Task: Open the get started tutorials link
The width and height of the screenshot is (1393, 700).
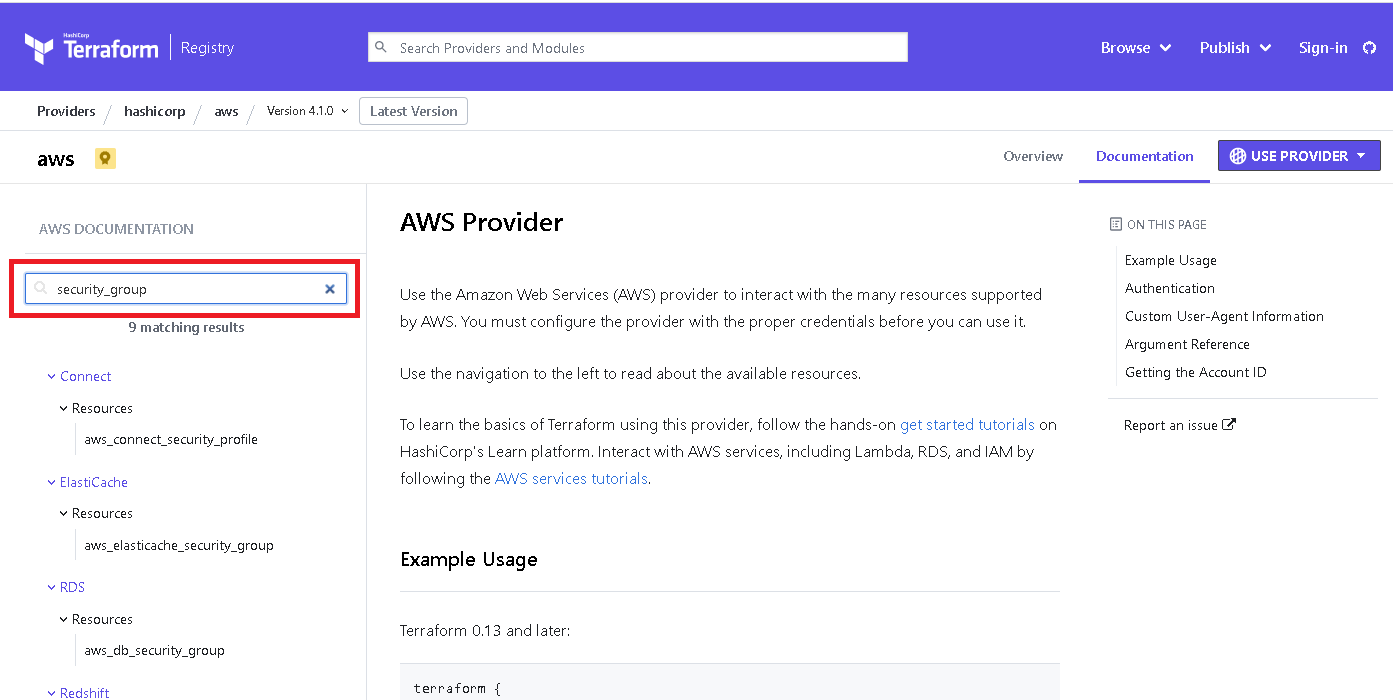Action: (967, 425)
